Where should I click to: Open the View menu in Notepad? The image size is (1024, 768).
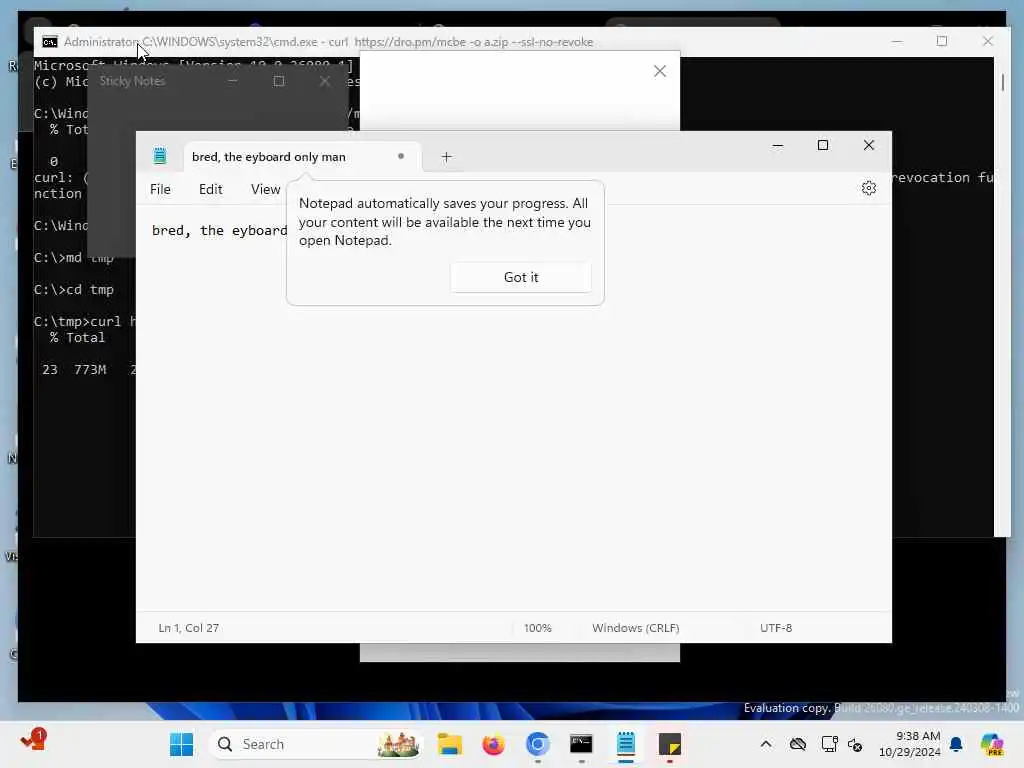pos(265,189)
